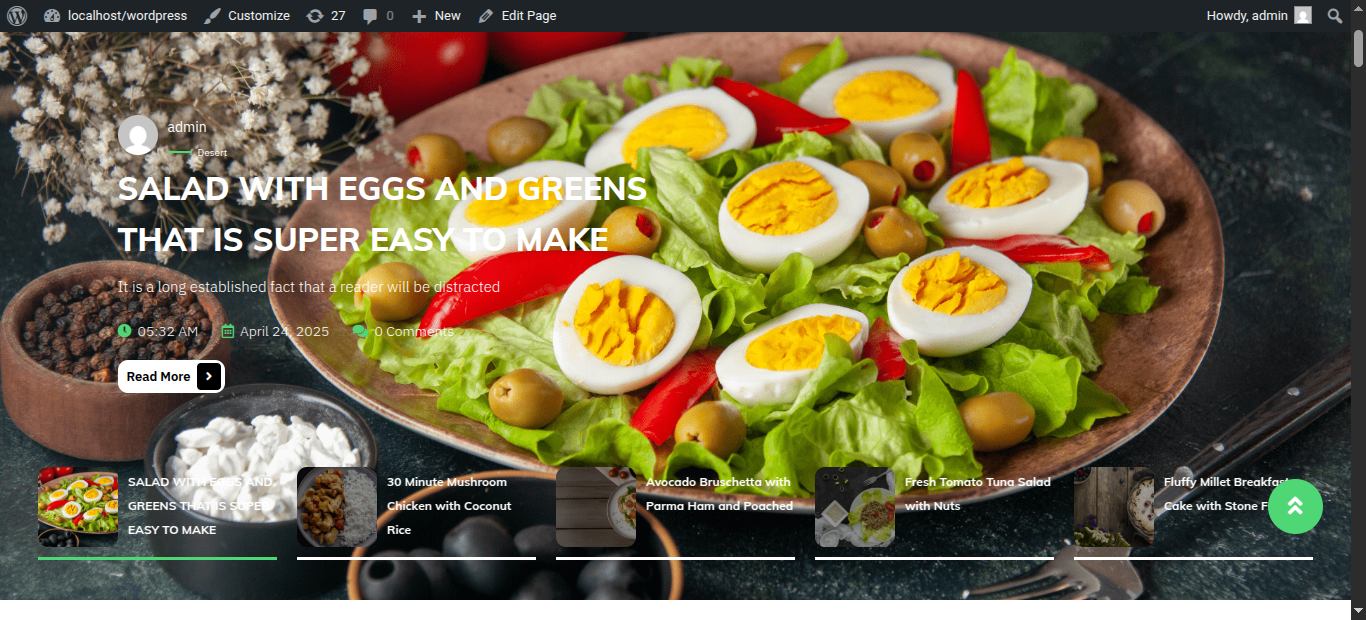The width and height of the screenshot is (1366, 620).
Task: Open the WordPress logo menu
Action: (x=16, y=16)
